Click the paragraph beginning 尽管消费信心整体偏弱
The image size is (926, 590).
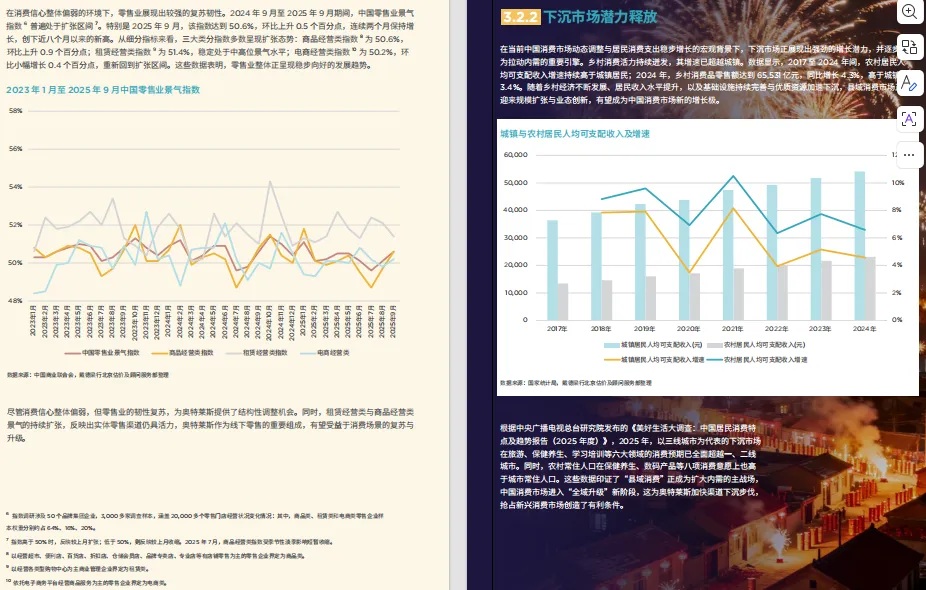(210, 425)
